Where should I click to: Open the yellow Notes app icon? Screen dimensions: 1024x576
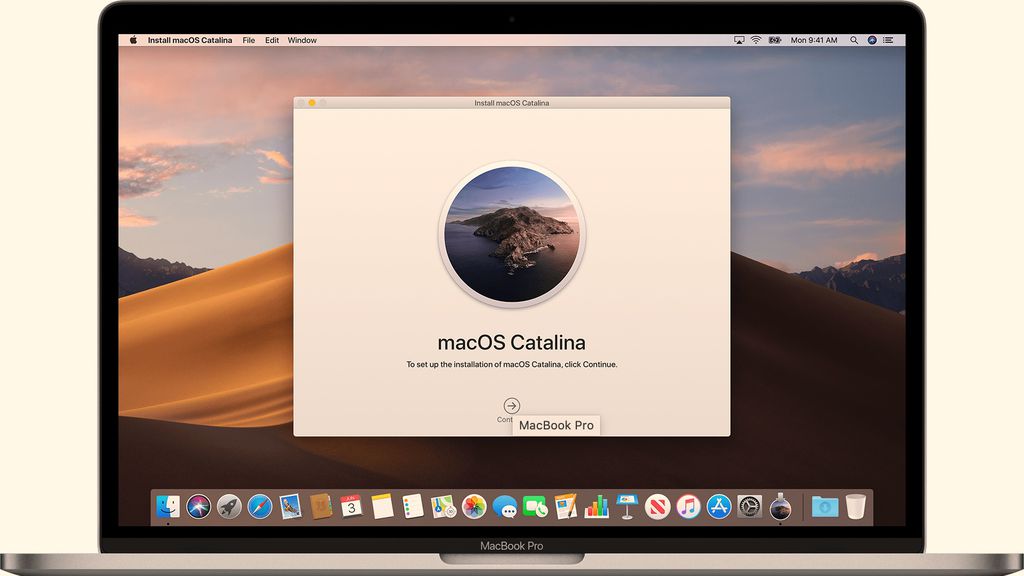coord(382,506)
